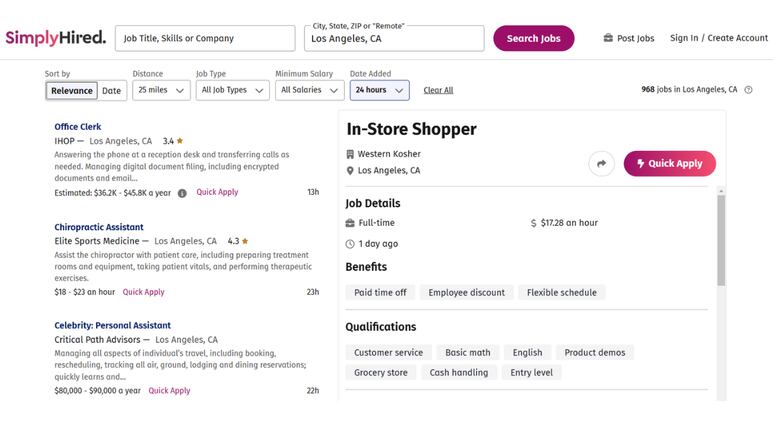Screen dimensions: 773x438
Task: Click the SimplyHired logo
Action: [x=56, y=38]
